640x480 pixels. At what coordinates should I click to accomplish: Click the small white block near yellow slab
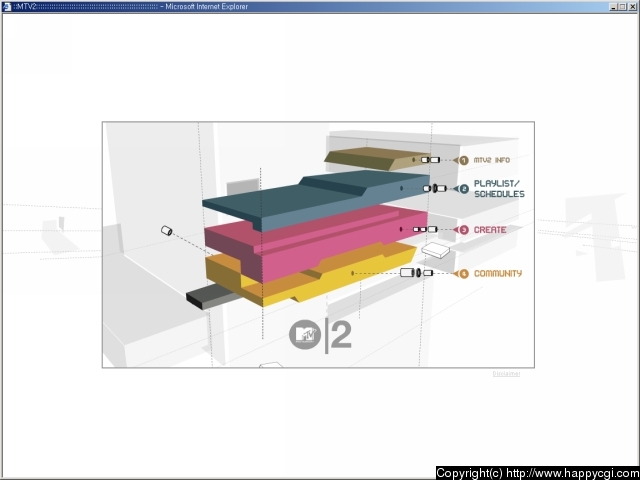tap(436, 250)
